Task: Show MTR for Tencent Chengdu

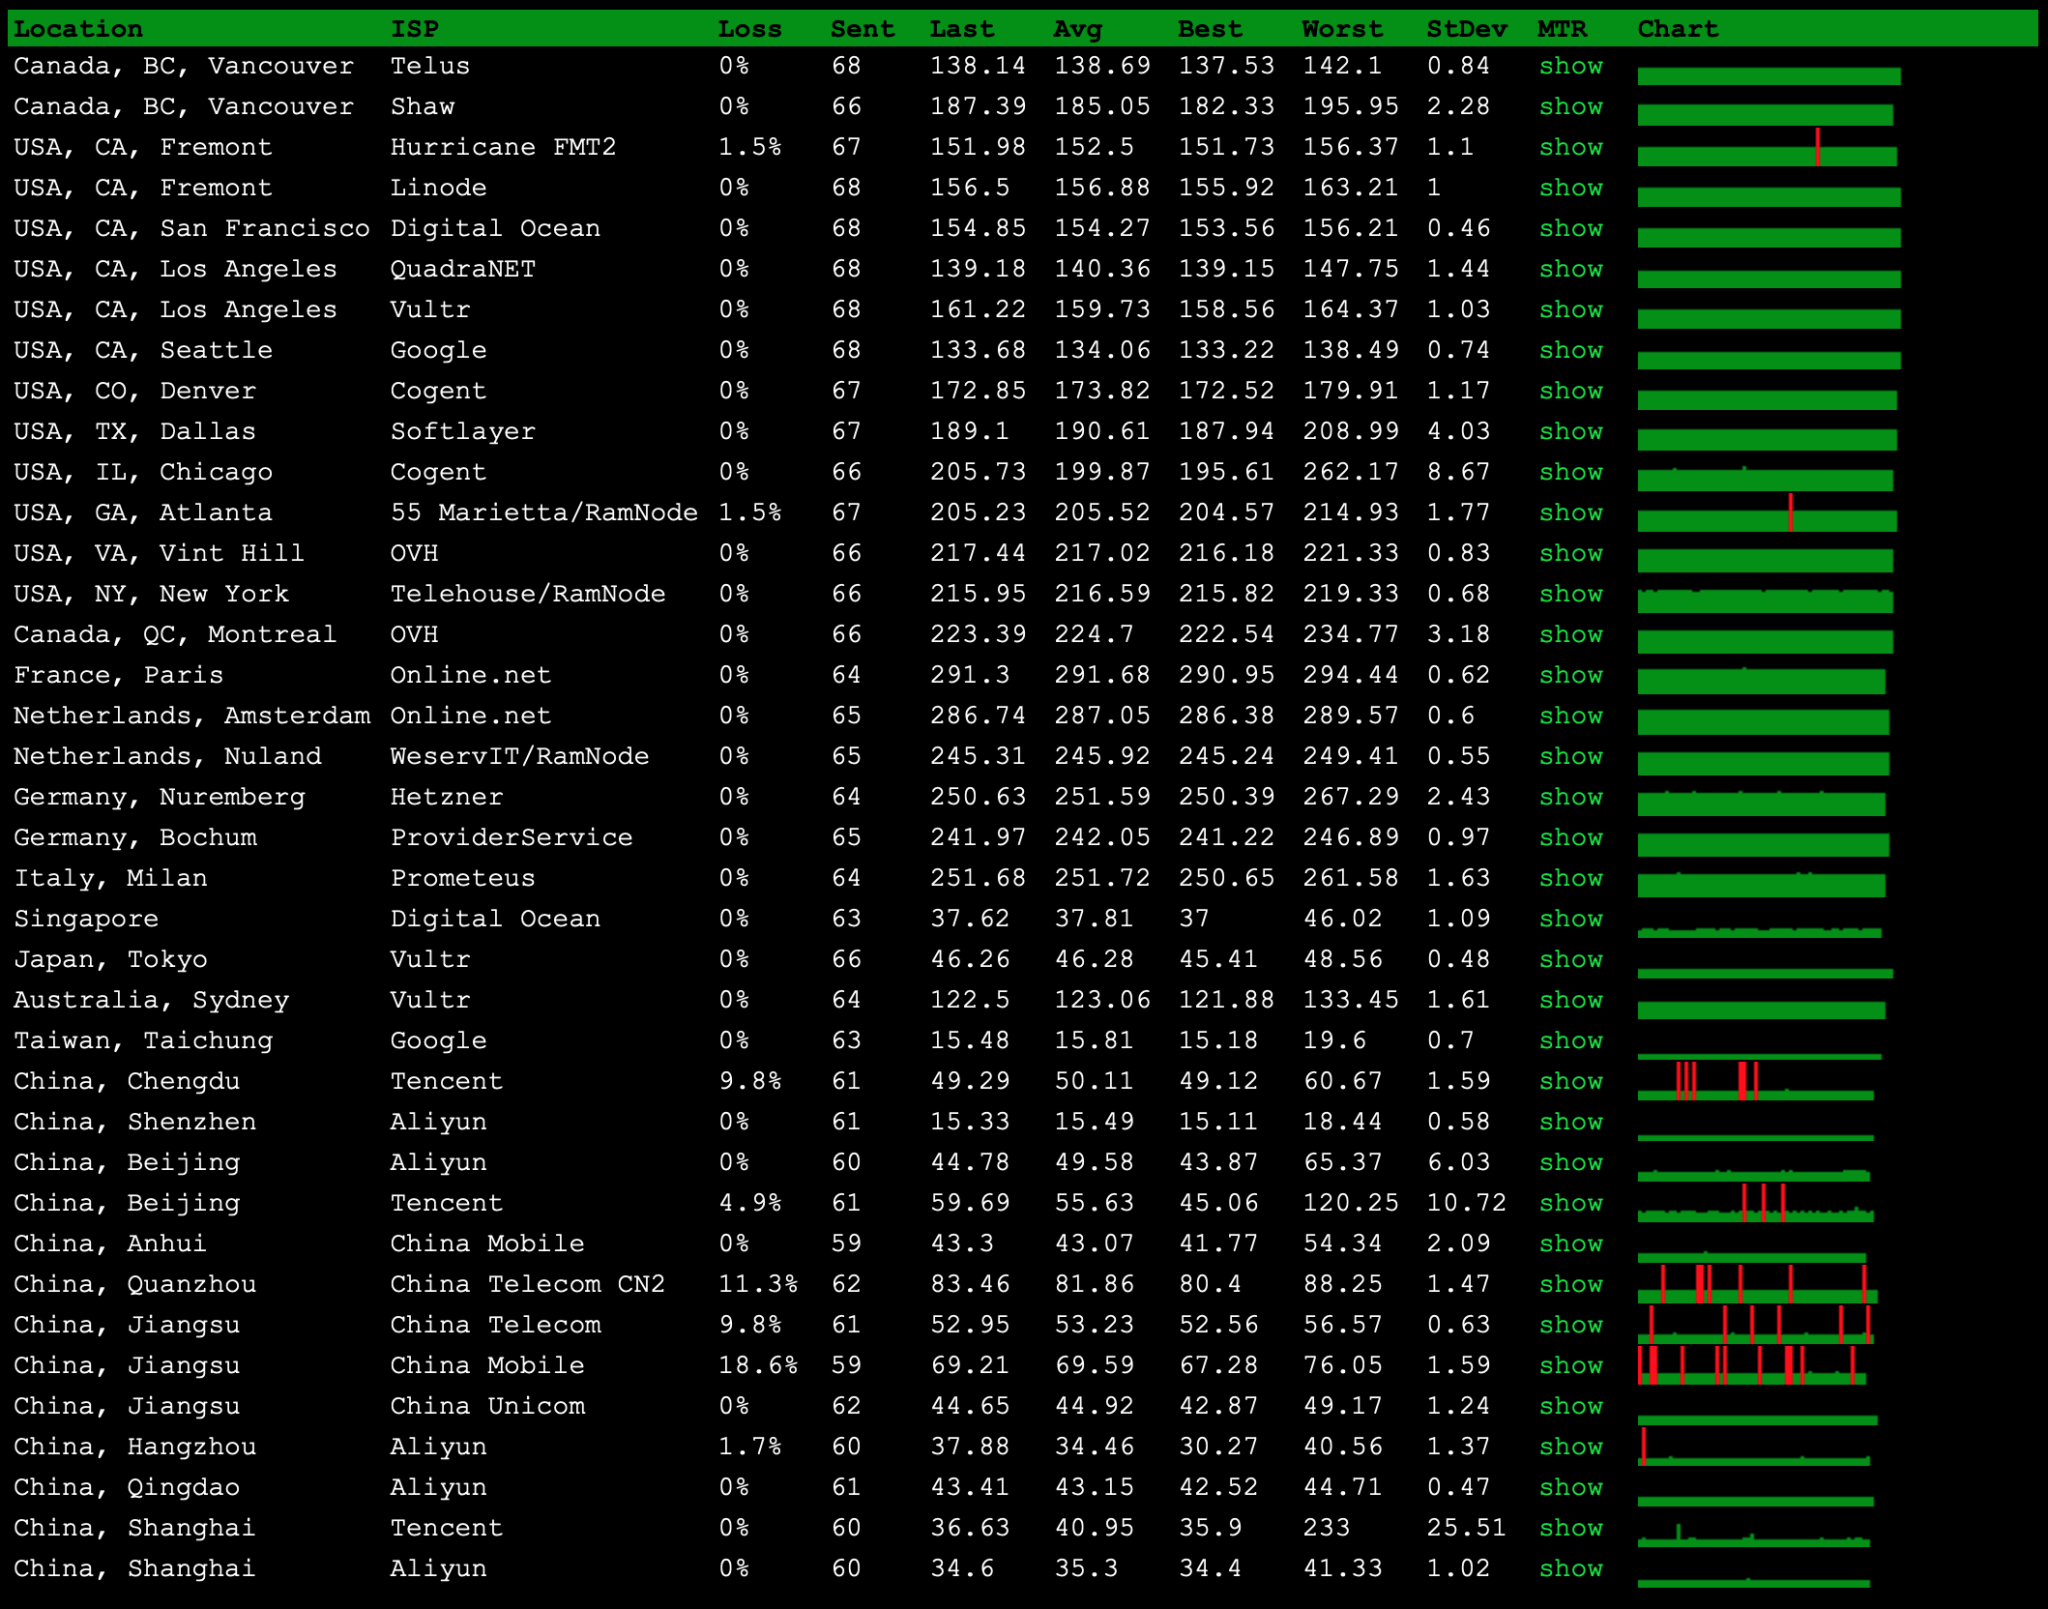Action: click(1570, 1081)
